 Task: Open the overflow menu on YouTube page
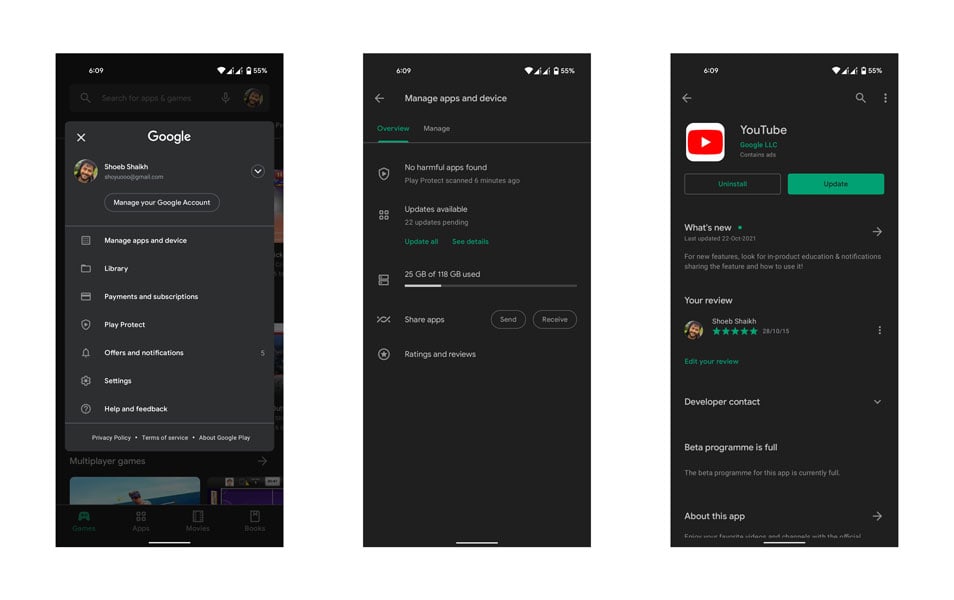point(885,98)
